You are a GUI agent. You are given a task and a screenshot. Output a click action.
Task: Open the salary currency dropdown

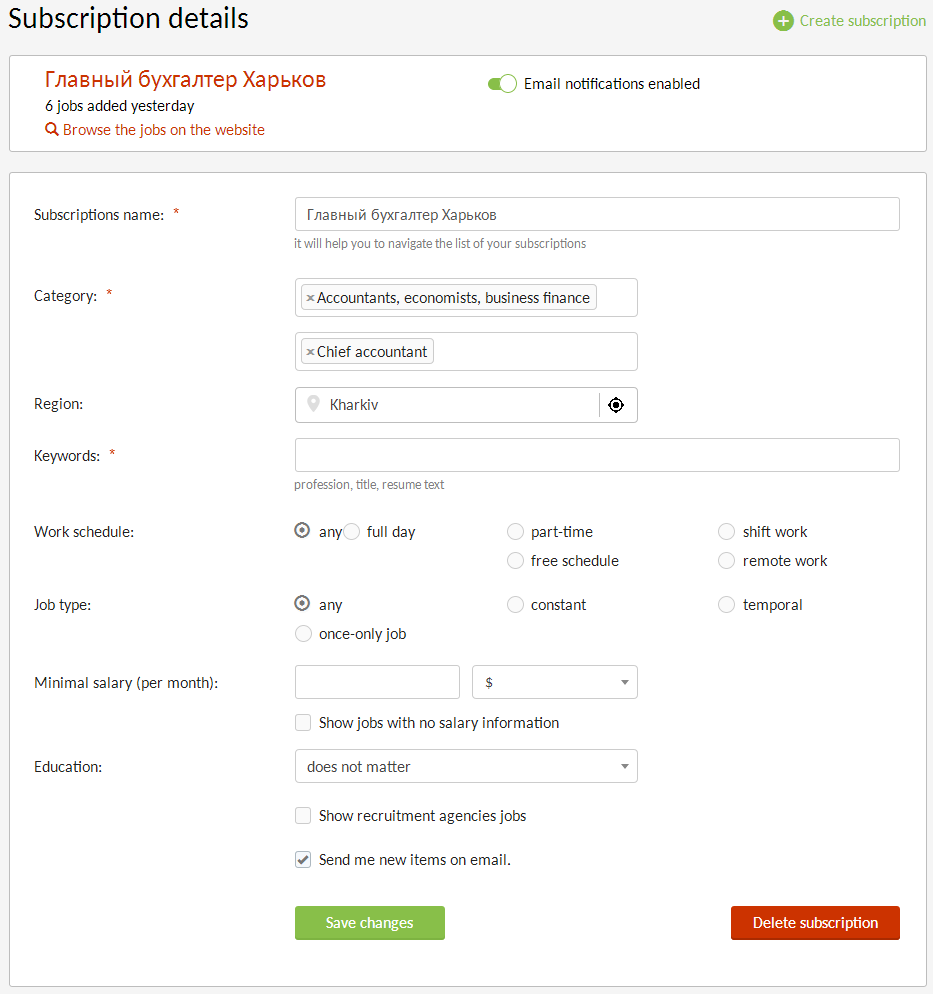[554, 682]
